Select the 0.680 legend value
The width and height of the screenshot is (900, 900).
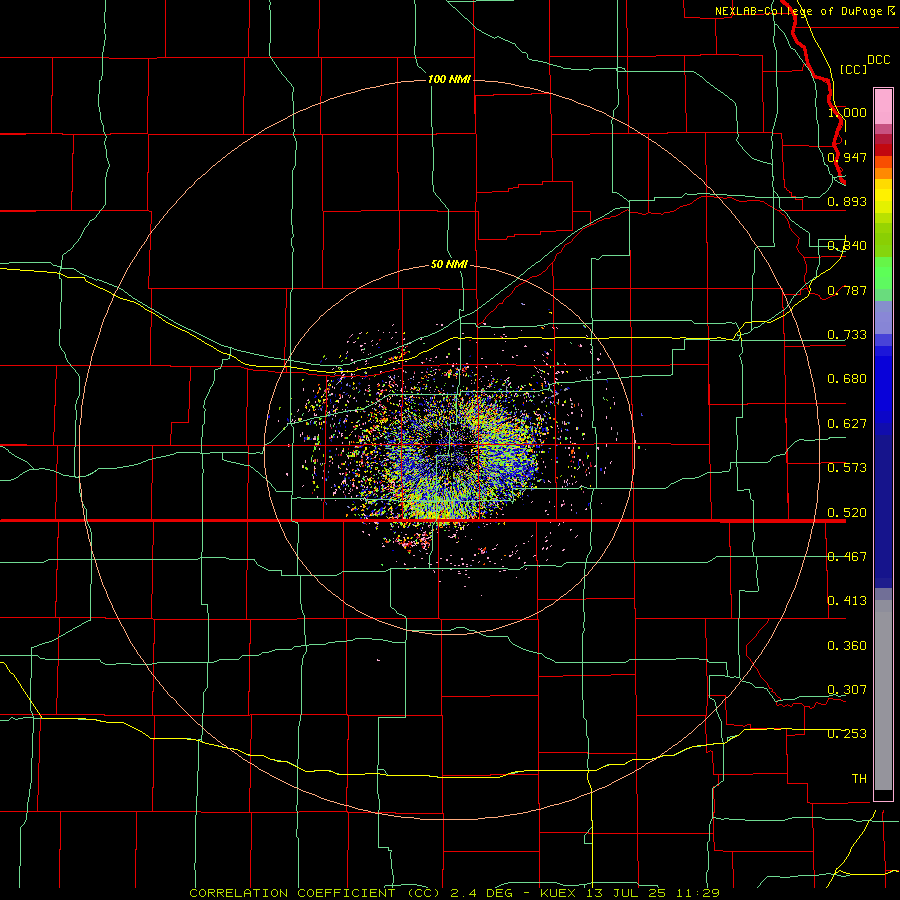pos(847,379)
